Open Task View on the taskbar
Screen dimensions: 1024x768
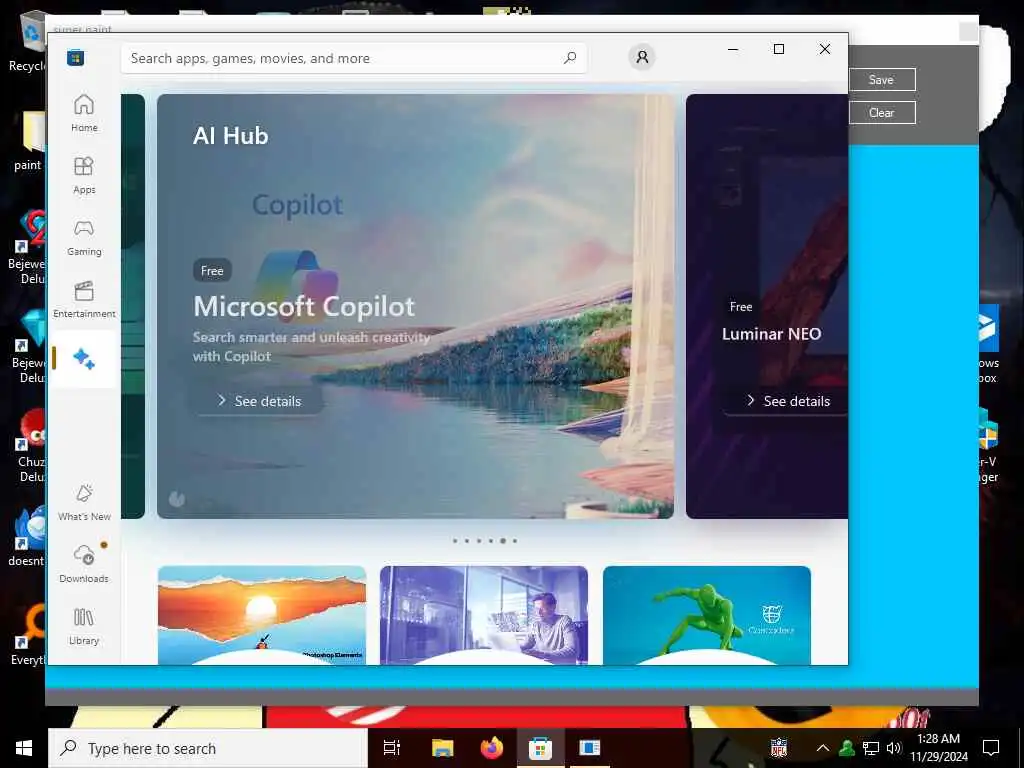[392, 748]
